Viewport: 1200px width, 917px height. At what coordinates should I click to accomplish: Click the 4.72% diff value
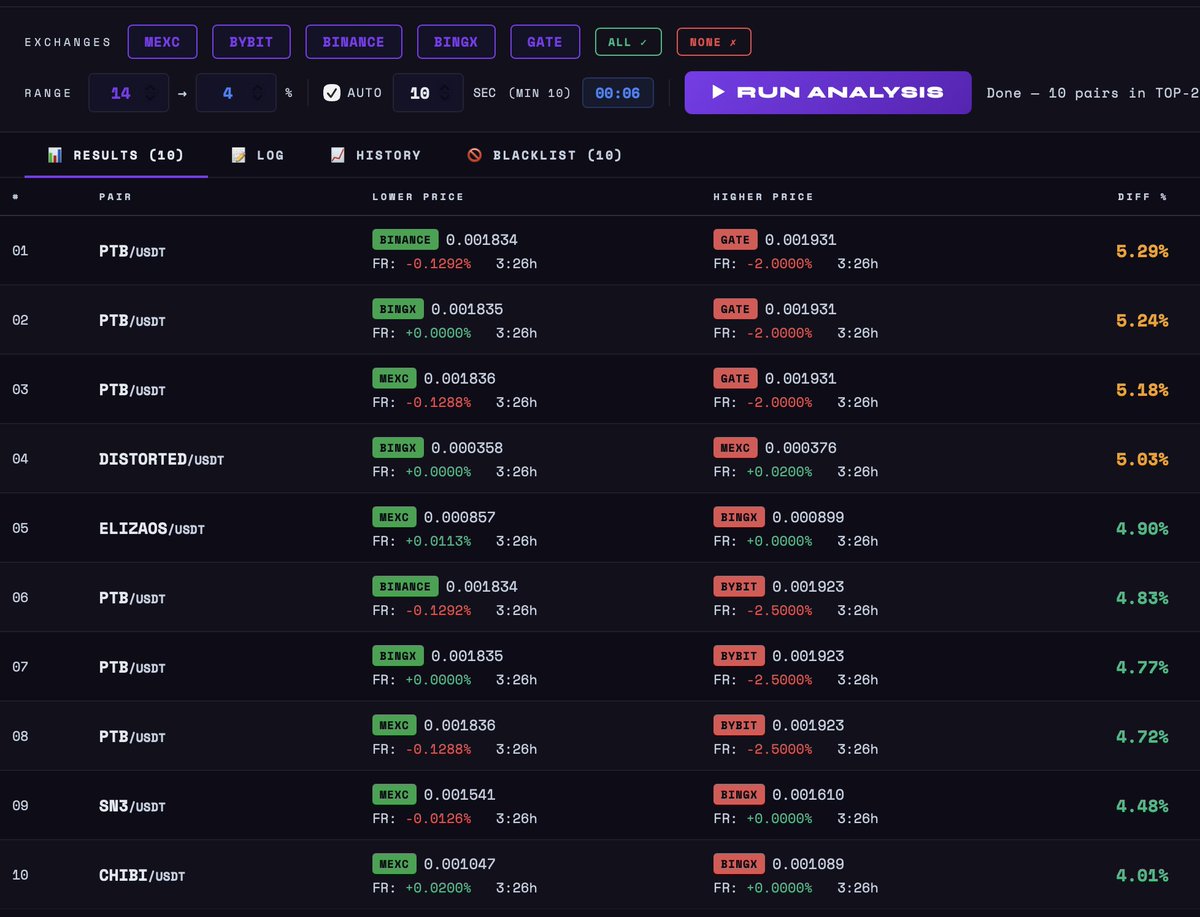point(1142,737)
